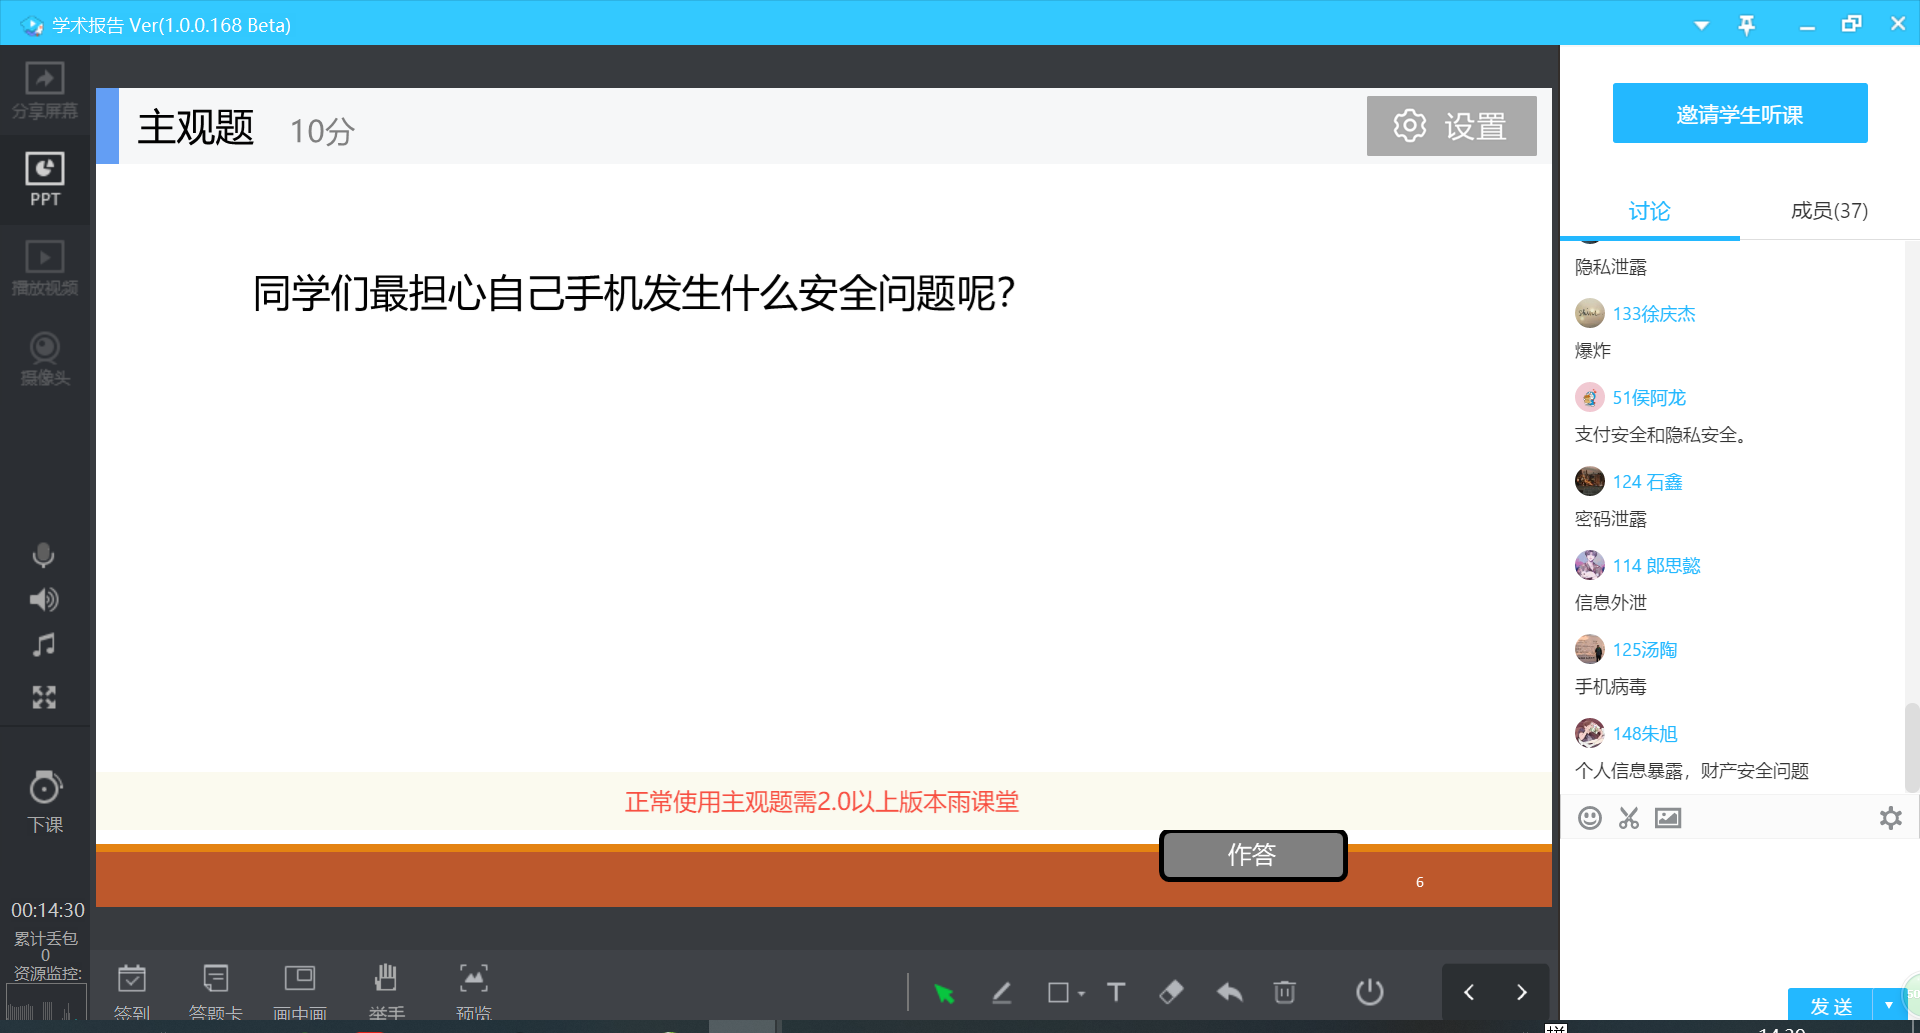This screenshot has height=1033, width=1920.
Task: Switch to the 成员(37) tab
Action: coord(1829,211)
